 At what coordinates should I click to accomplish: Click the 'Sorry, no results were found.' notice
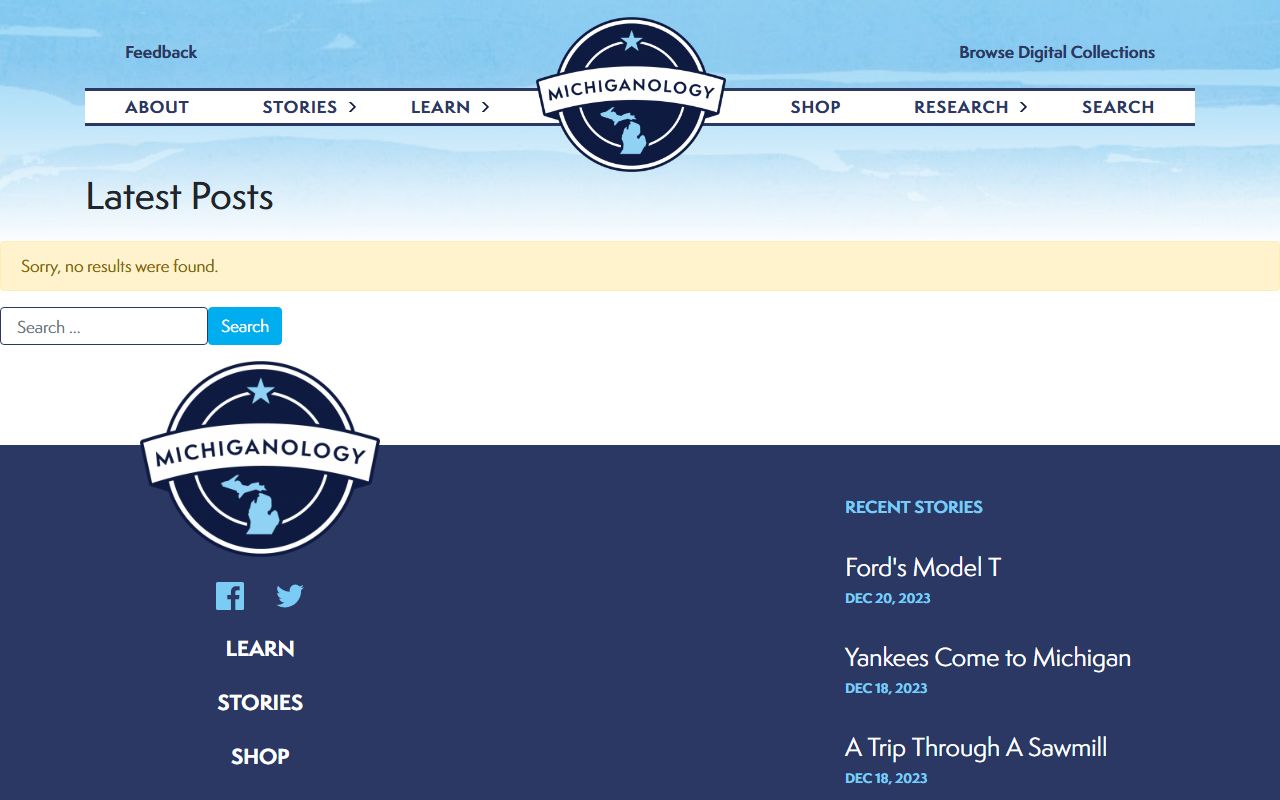tap(640, 266)
